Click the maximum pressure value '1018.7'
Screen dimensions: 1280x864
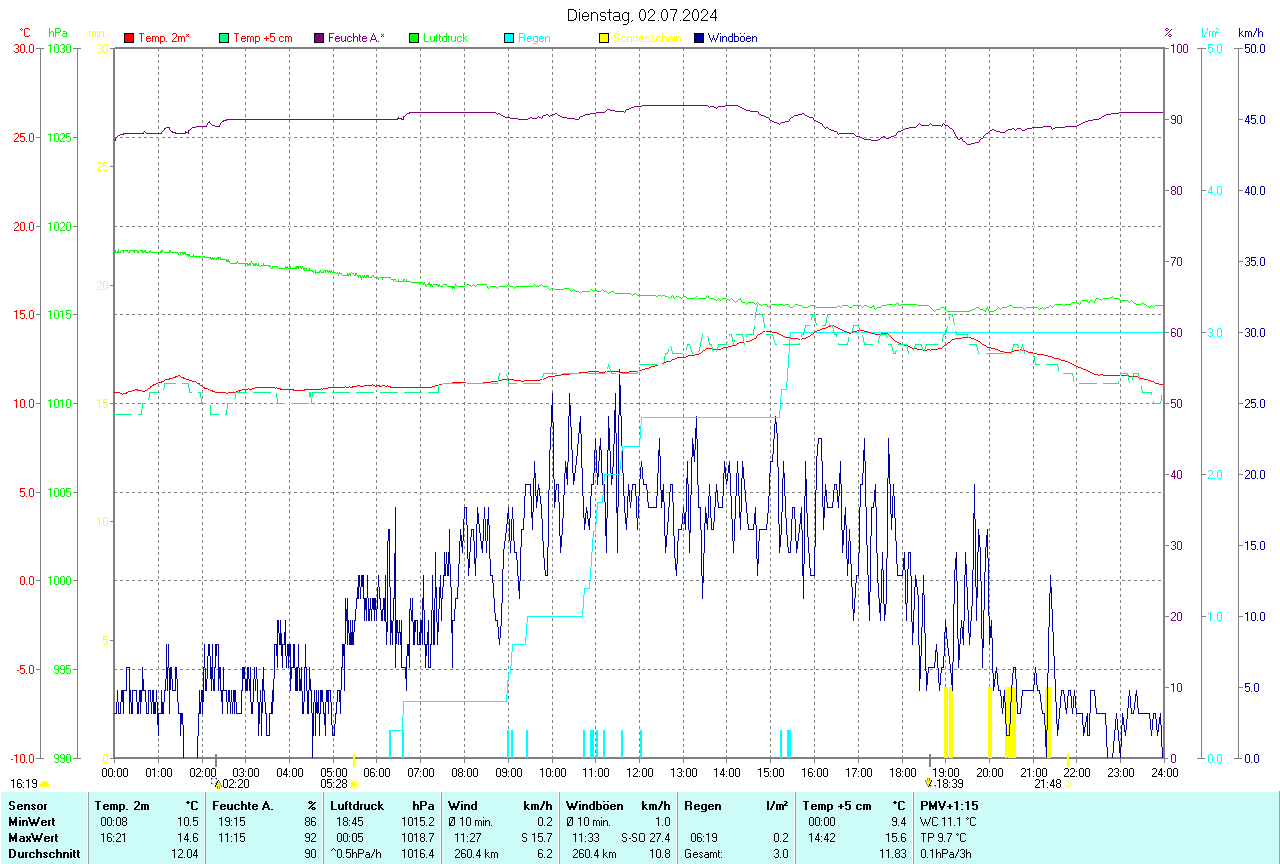[417, 837]
